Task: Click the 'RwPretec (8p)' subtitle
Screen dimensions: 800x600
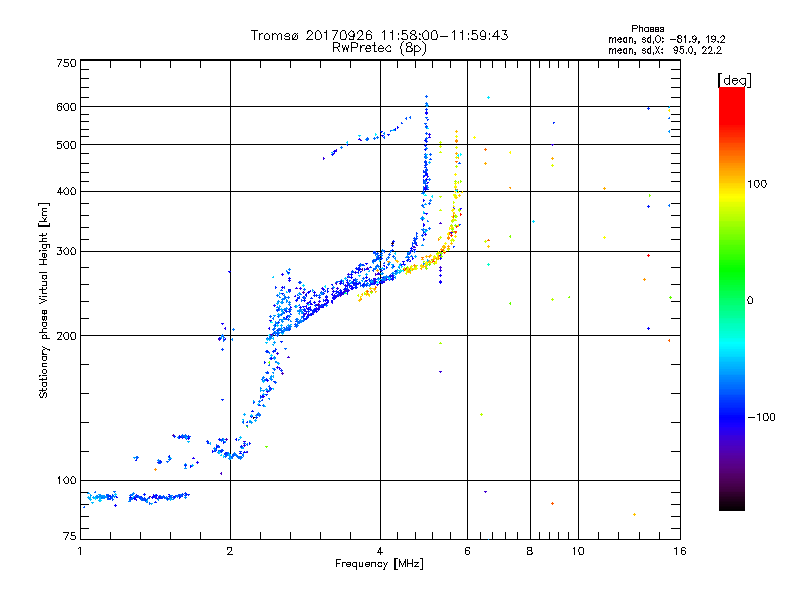Action: (x=379, y=48)
